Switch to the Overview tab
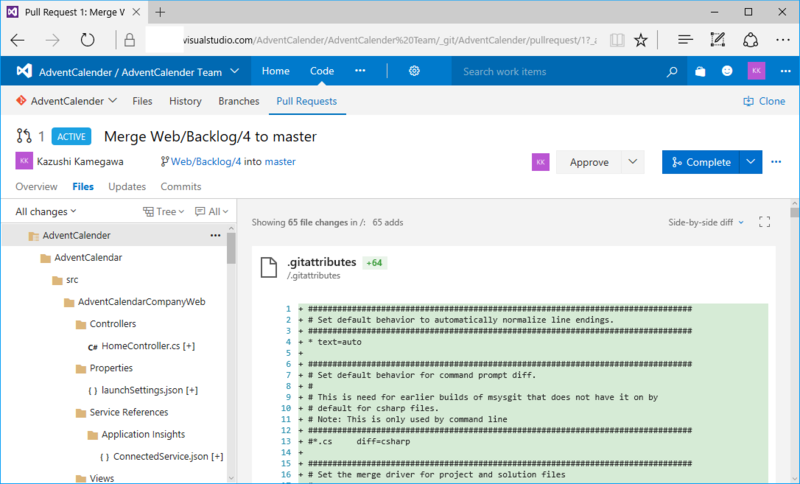Viewport: 800px width, 484px height. 36,187
